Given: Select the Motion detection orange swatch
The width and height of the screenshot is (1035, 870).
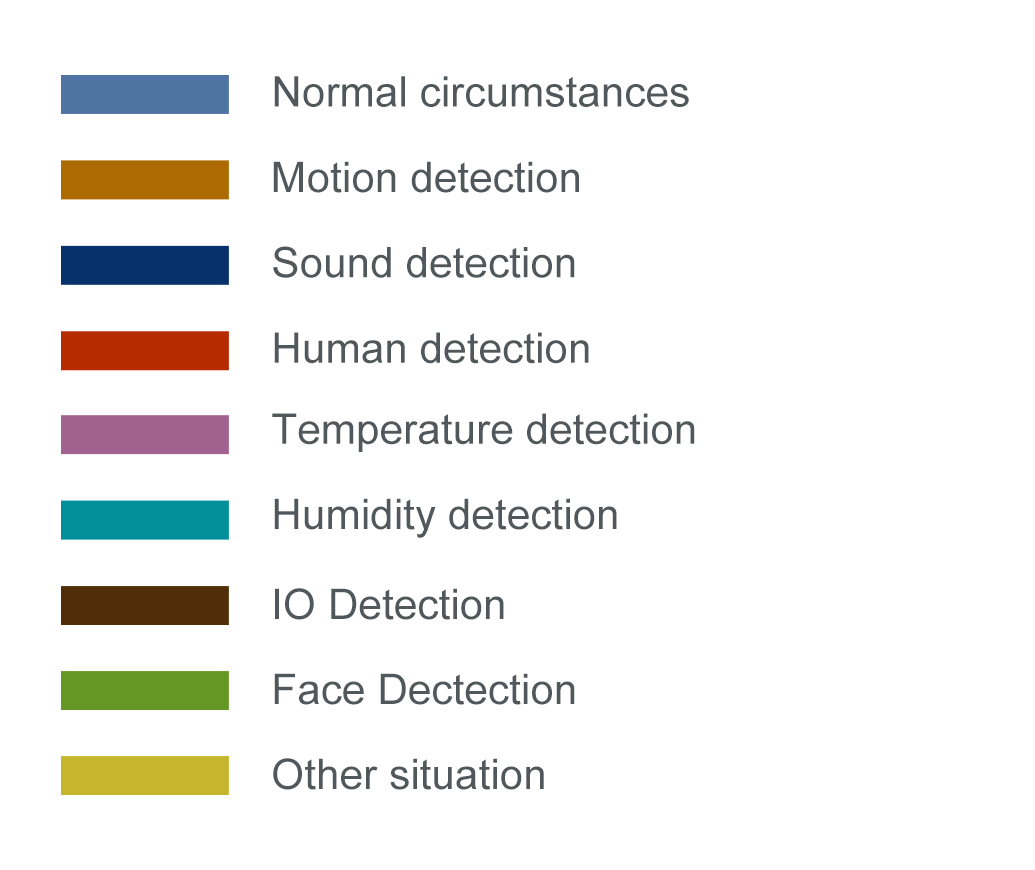Looking at the screenshot, I should (x=145, y=180).
